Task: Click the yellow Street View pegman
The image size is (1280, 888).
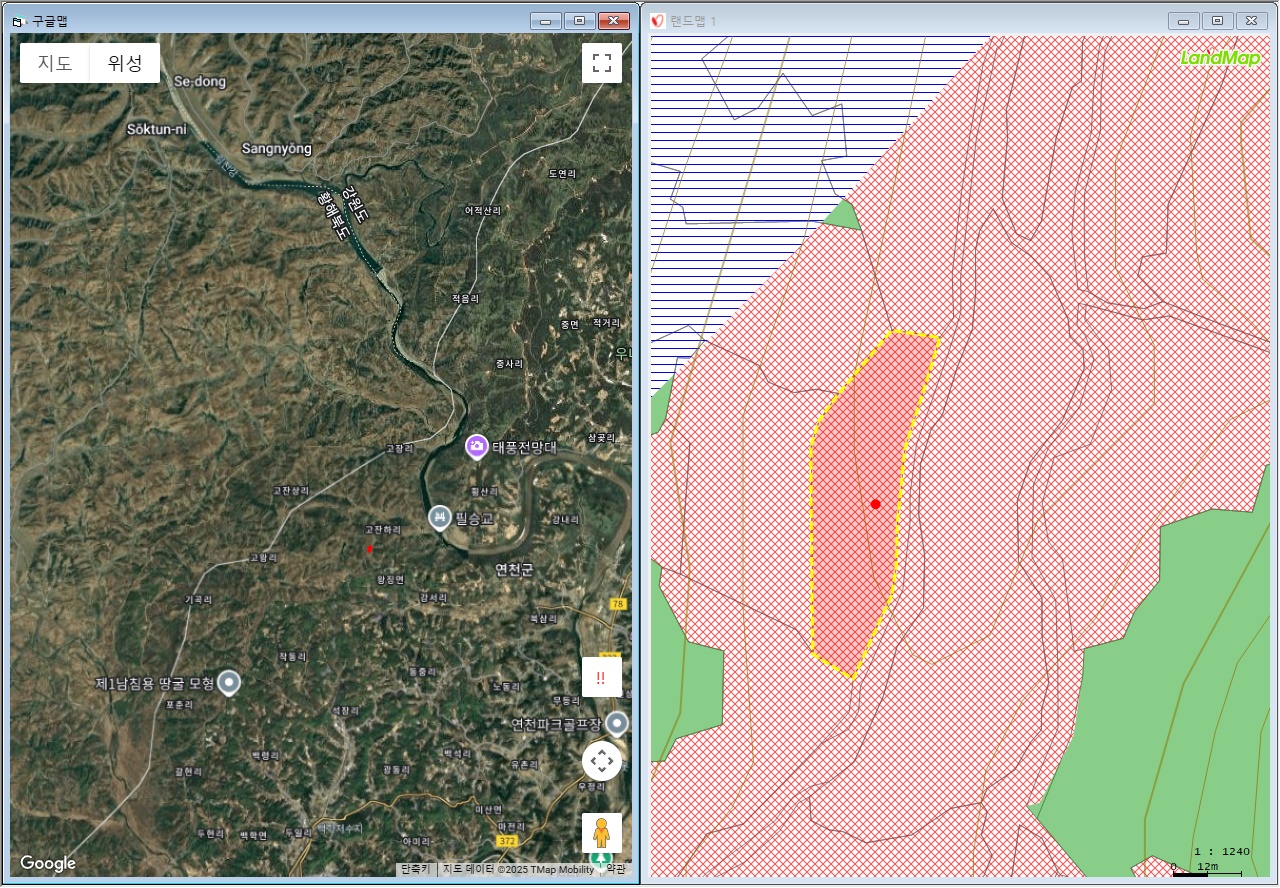Action: click(602, 832)
